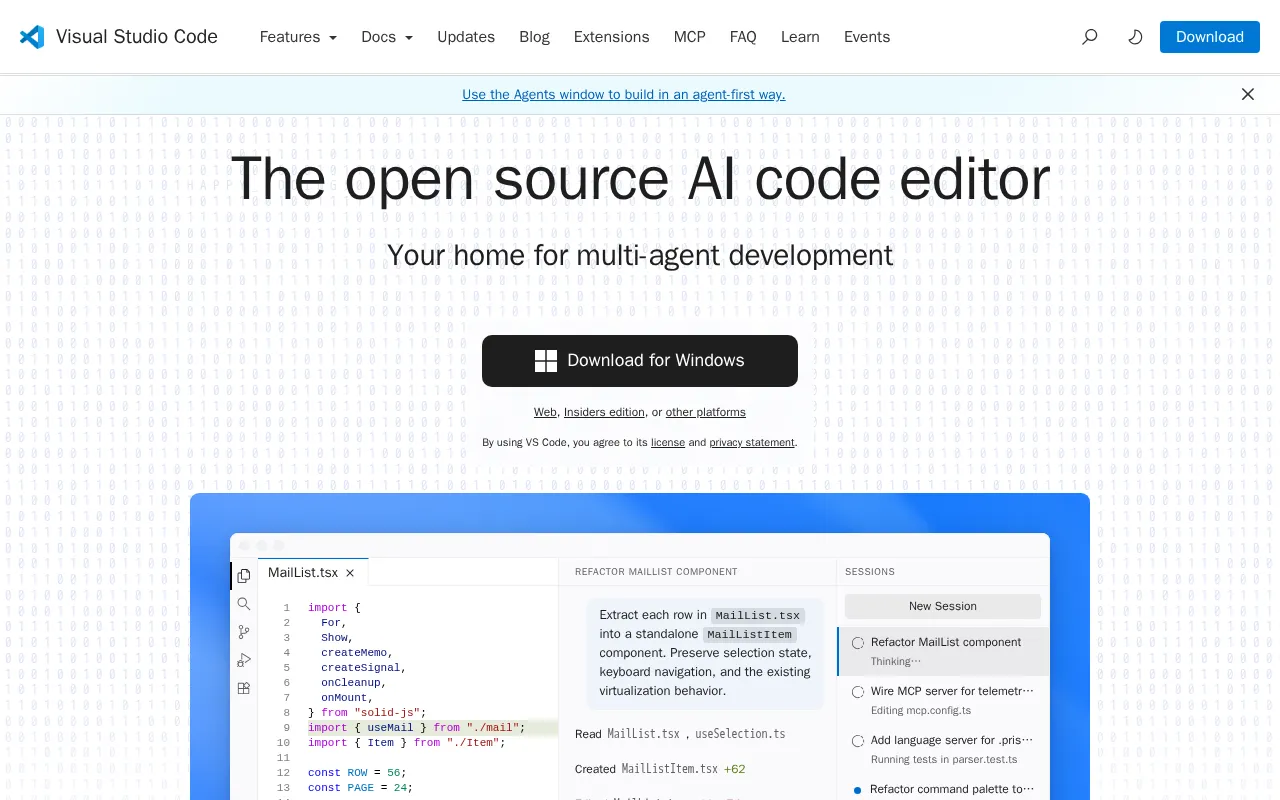Expand the Docs dropdown menu
This screenshot has width=1280, height=800.
[x=387, y=37]
